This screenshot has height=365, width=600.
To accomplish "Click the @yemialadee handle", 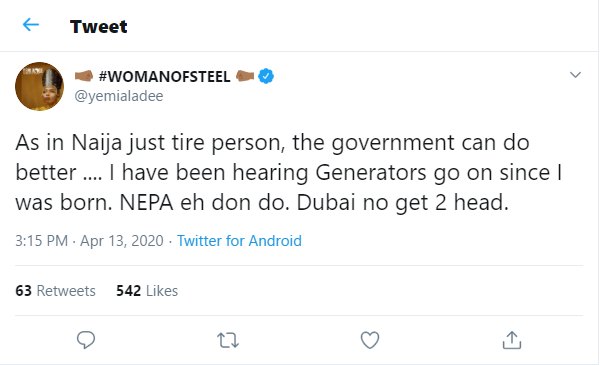I will coord(119,96).
